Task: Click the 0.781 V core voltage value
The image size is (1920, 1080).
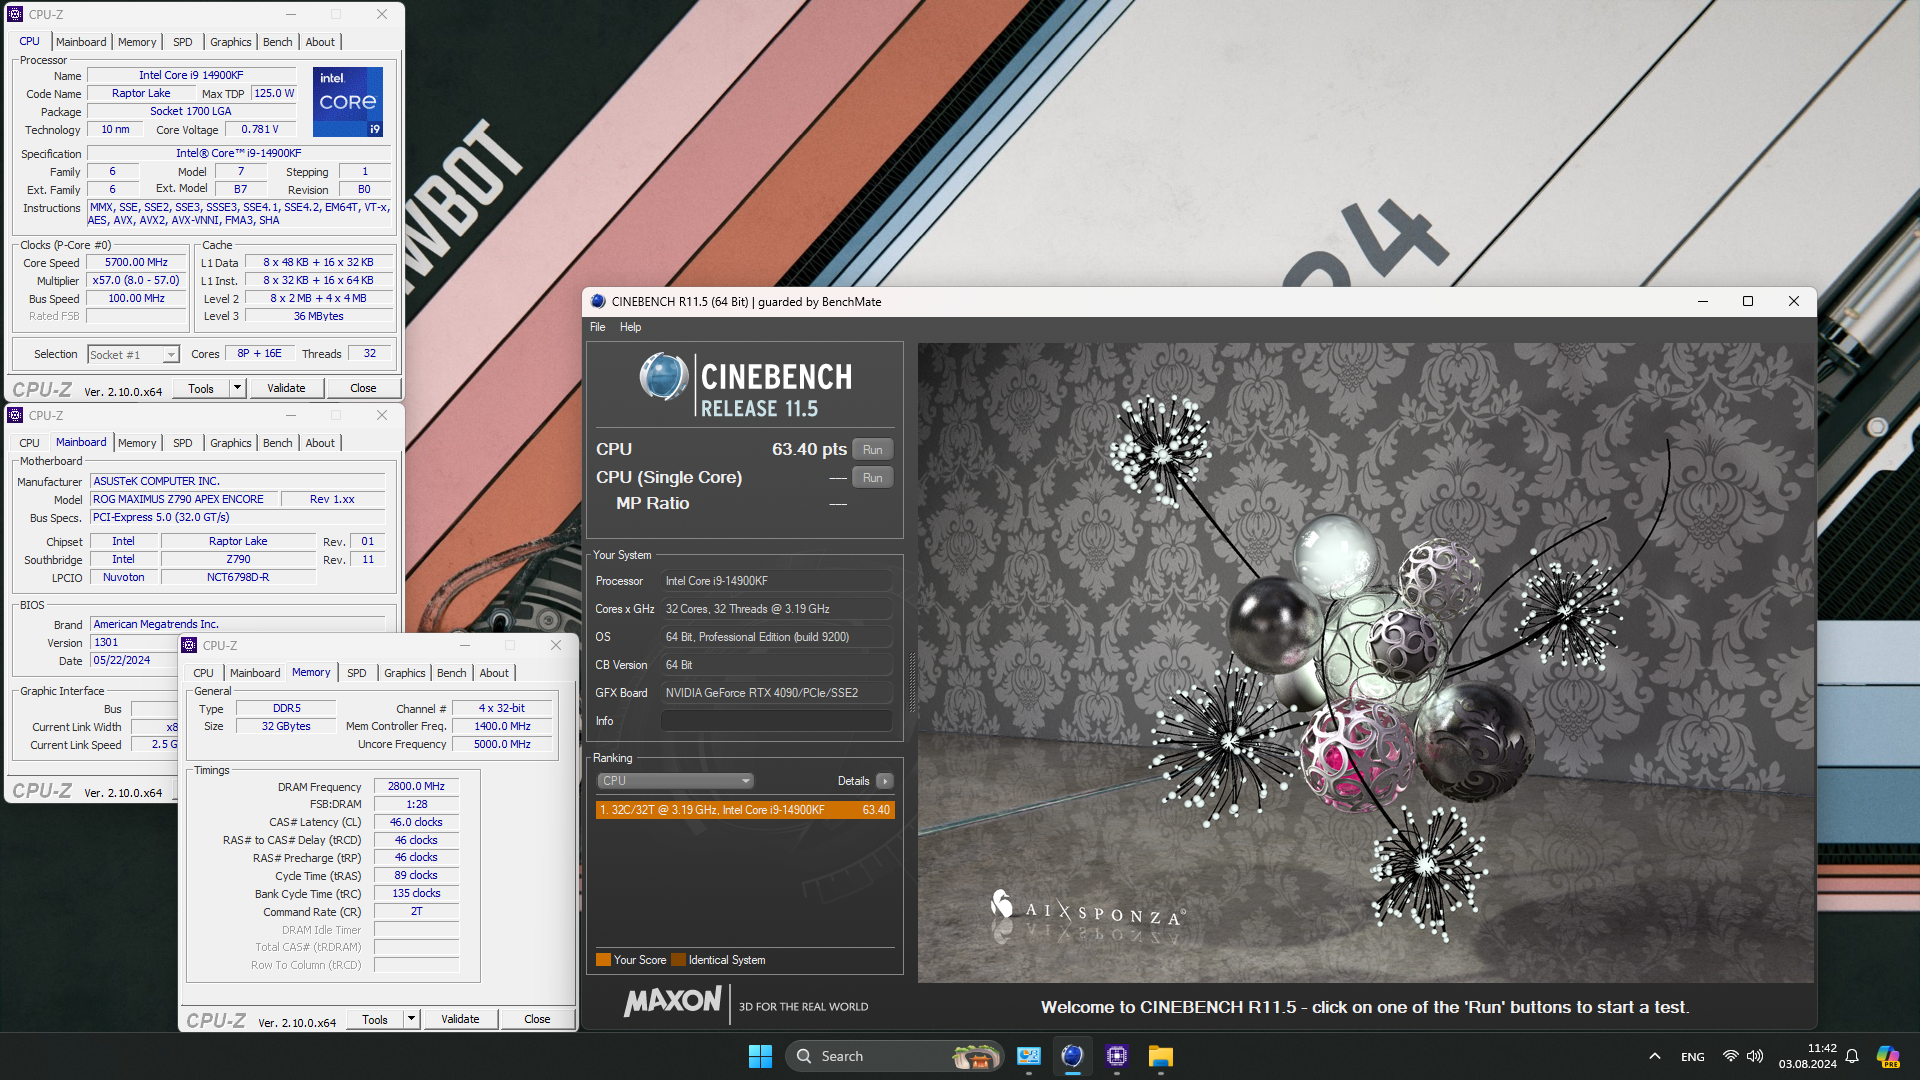Action: pyautogui.click(x=260, y=129)
